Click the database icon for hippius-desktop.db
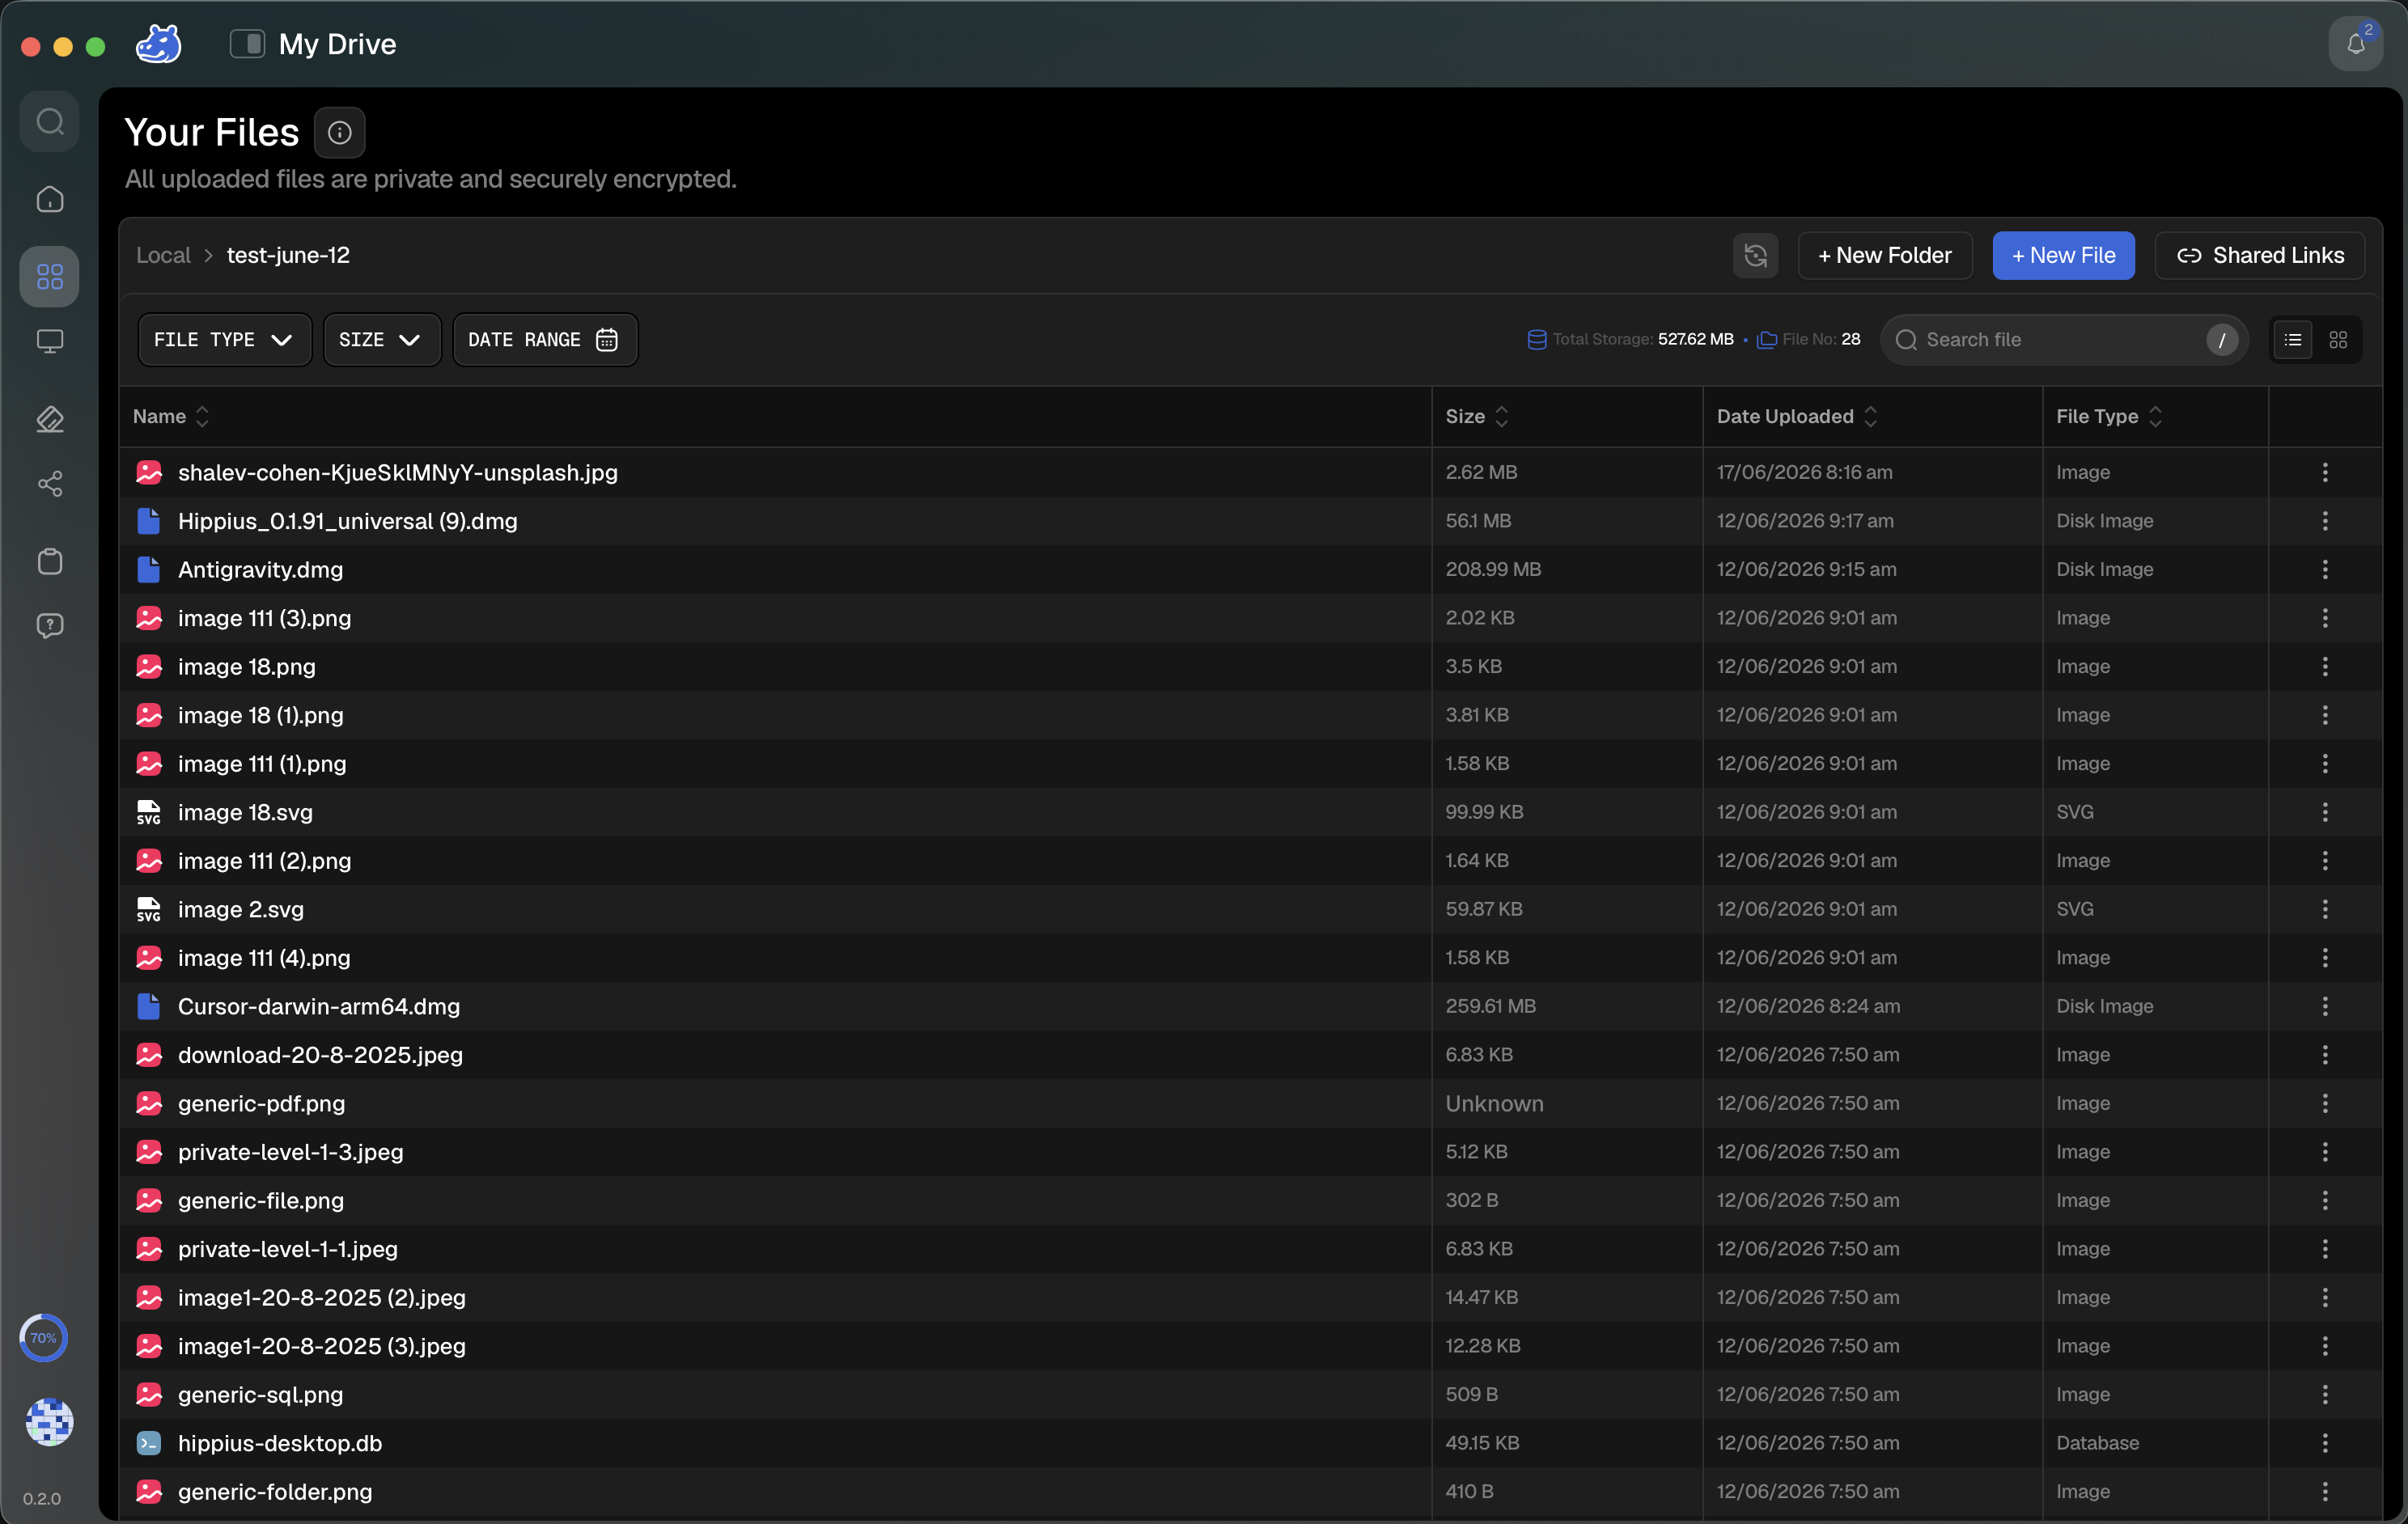Screen dimensions: 2408x1524 148,1443
